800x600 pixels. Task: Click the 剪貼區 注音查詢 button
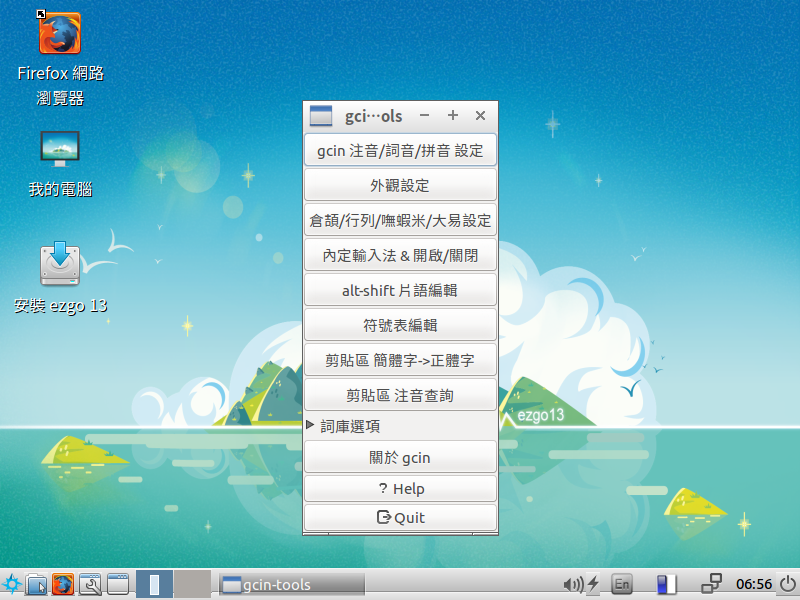click(400, 395)
